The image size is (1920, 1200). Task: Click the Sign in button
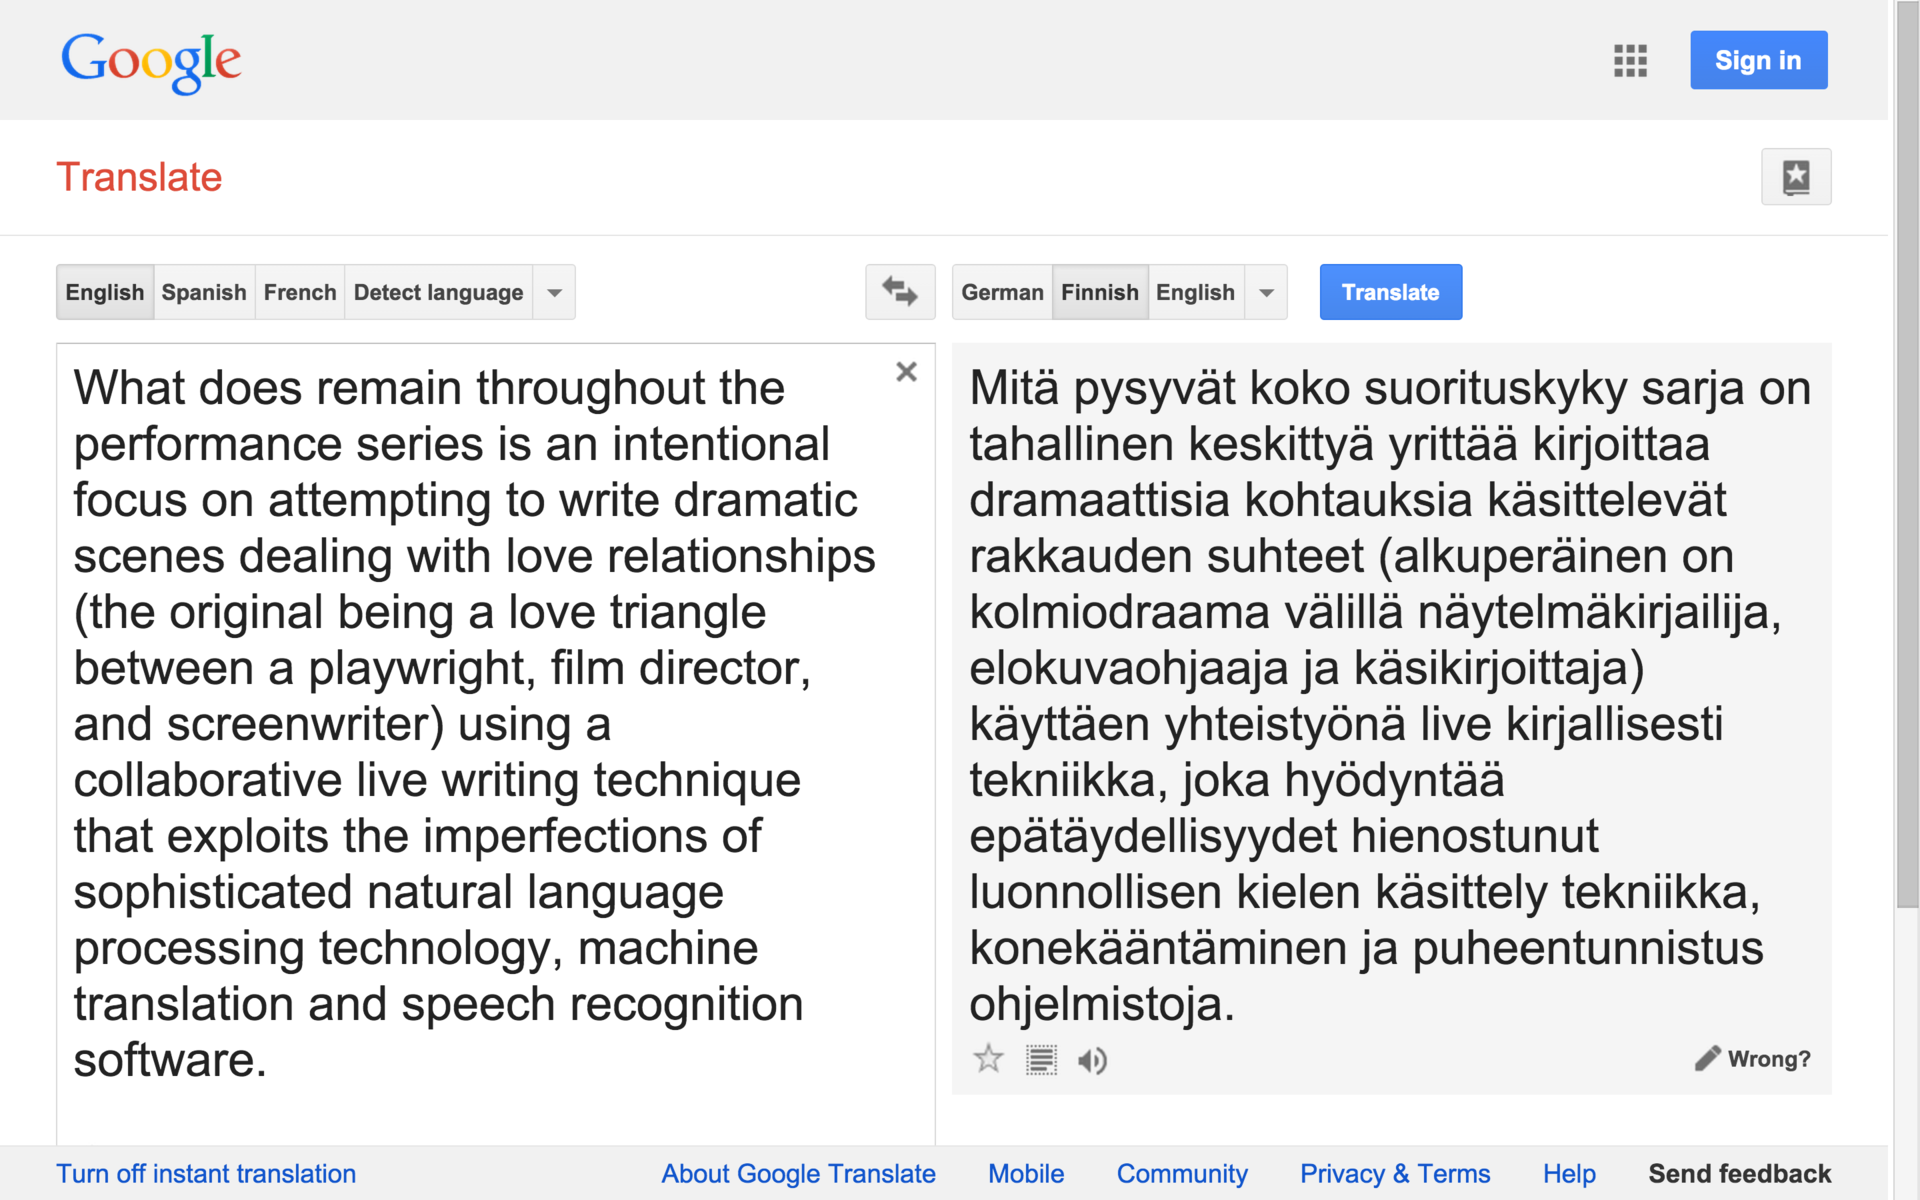click(1758, 60)
